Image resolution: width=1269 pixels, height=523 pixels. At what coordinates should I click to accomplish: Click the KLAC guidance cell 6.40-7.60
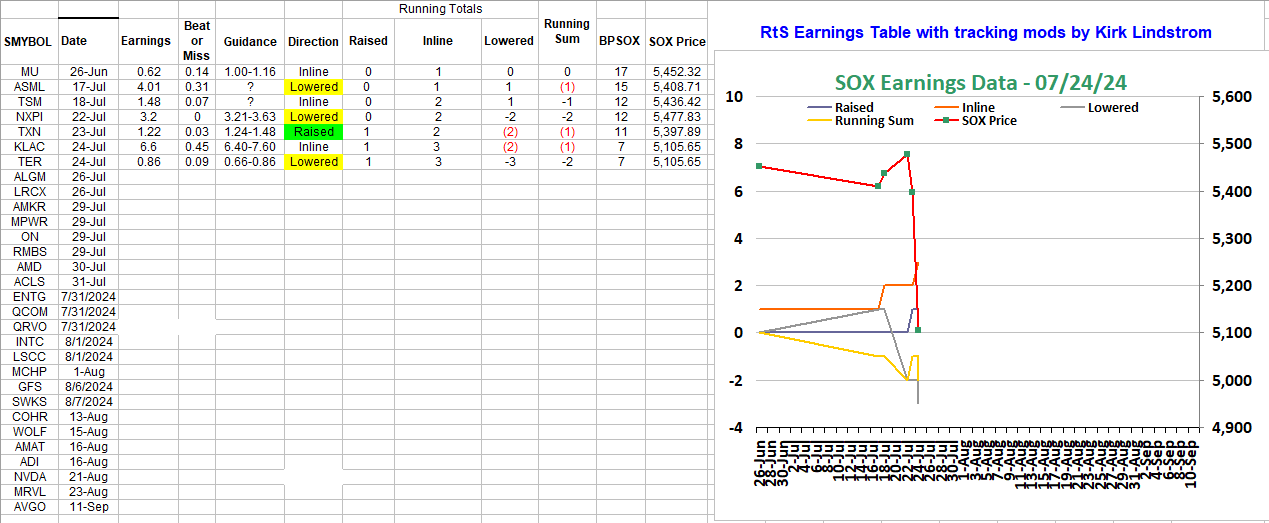pyautogui.click(x=250, y=147)
